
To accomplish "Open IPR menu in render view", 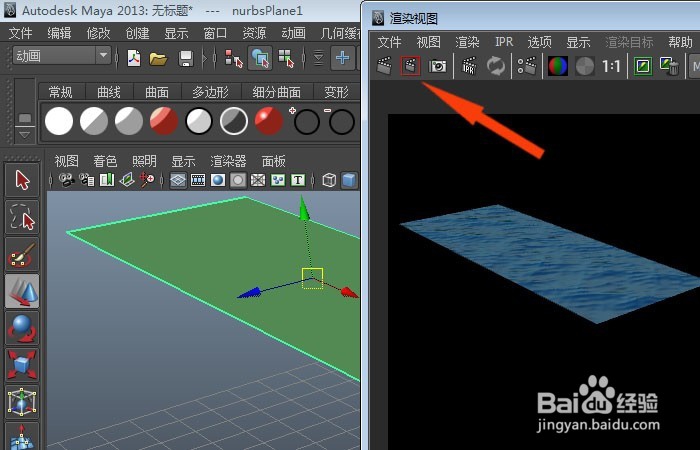I will (x=504, y=42).
